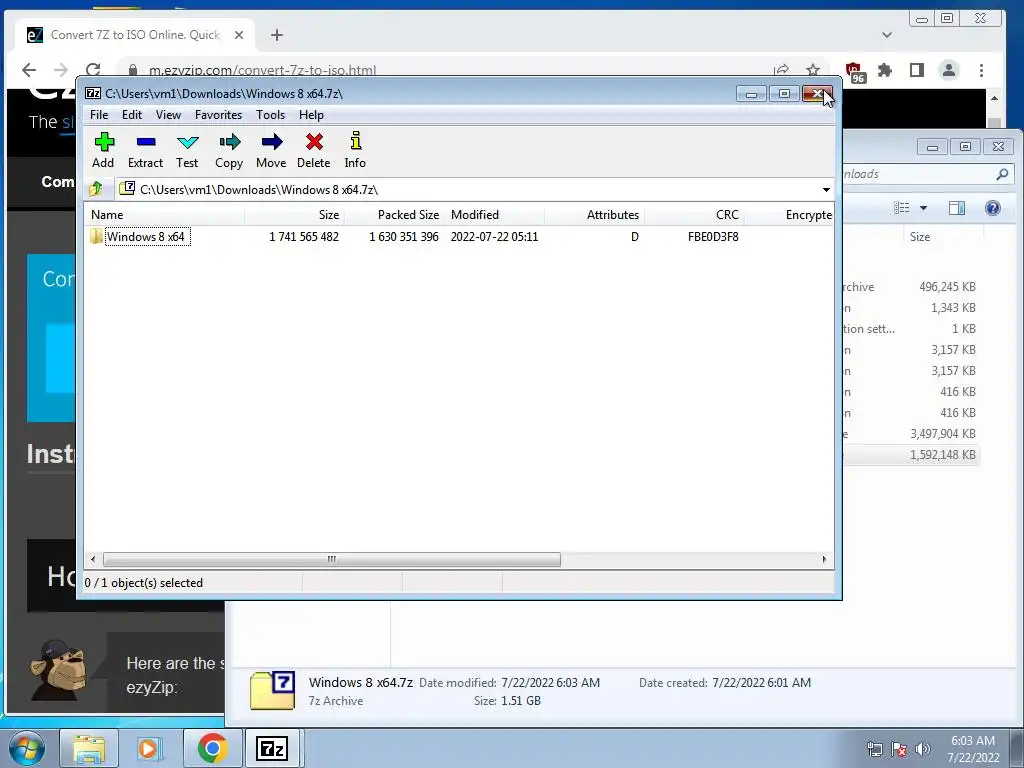Click the Chrome address bar URL
This screenshot has height=768, width=1024.
click(262, 70)
